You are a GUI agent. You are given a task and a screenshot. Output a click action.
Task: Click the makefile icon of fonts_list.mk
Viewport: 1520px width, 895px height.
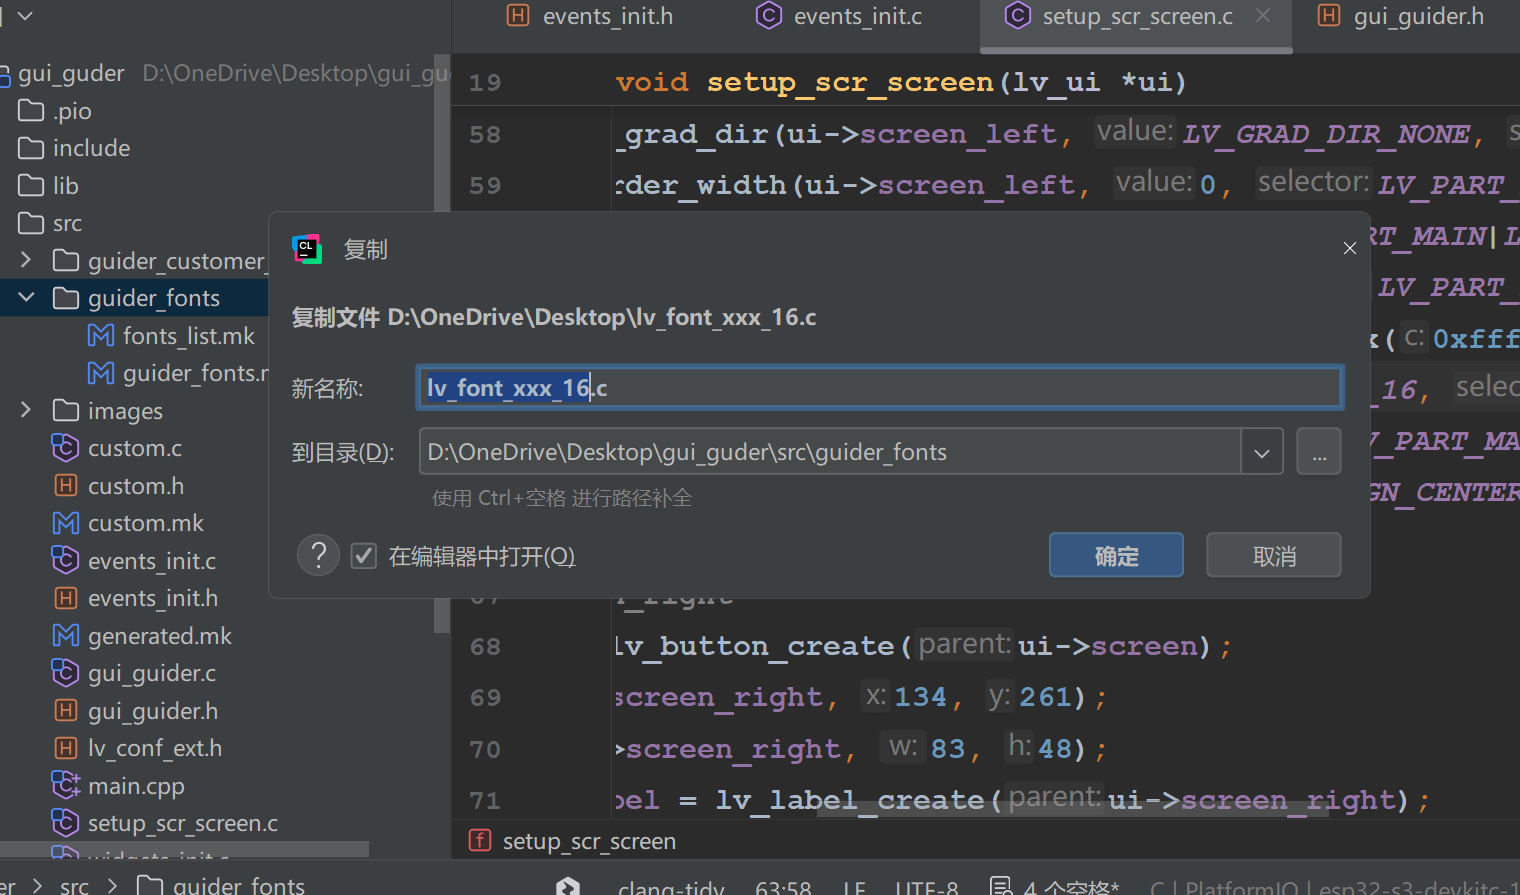tap(101, 335)
